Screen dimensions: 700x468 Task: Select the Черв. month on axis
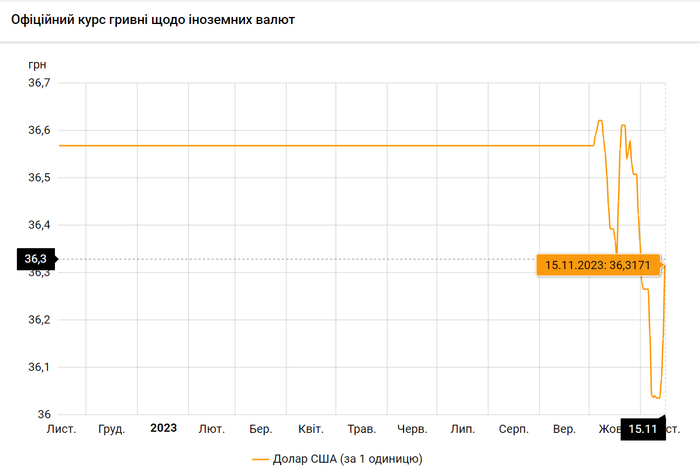pyautogui.click(x=412, y=429)
